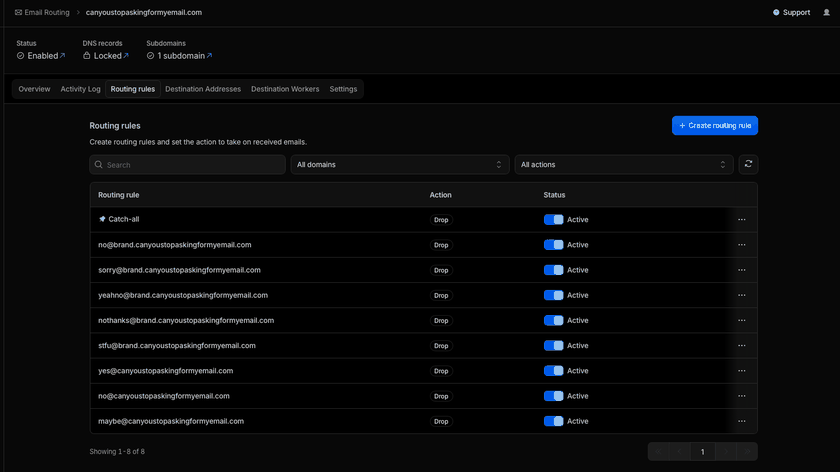Click the Action column header
The image size is (840, 472).
(440, 195)
